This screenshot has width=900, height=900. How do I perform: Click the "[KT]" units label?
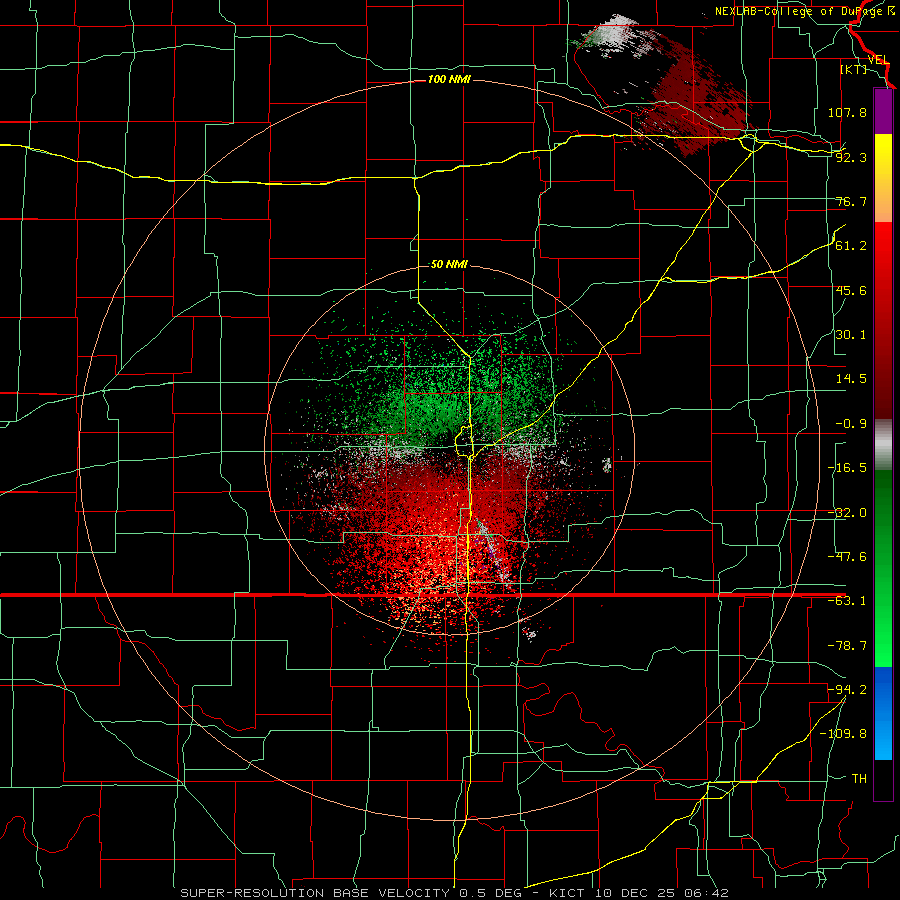coord(853,69)
